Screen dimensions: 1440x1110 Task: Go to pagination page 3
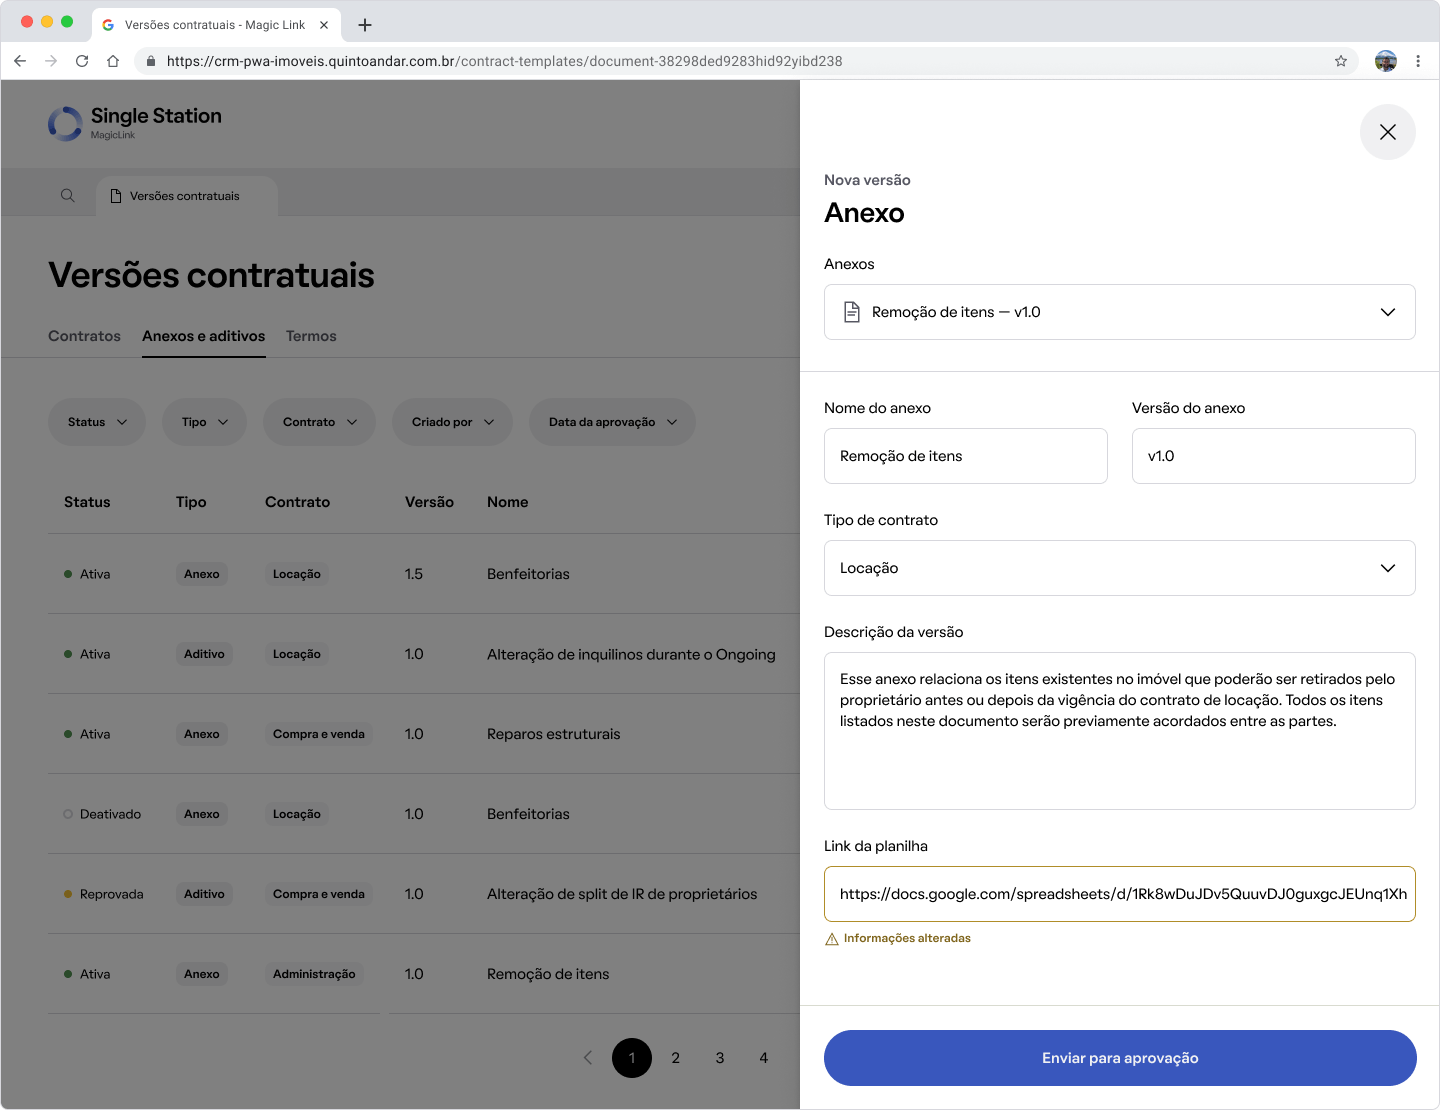click(720, 1058)
